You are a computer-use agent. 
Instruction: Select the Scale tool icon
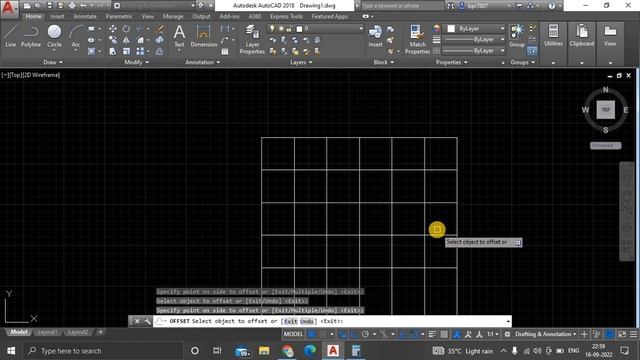click(x=127, y=51)
